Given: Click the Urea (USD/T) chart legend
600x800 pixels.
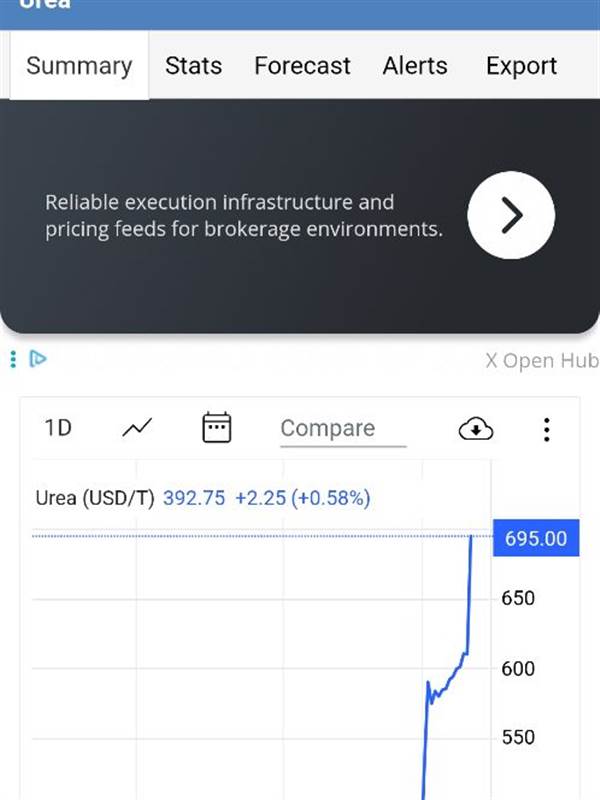Looking at the screenshot, I should point(95,497).
